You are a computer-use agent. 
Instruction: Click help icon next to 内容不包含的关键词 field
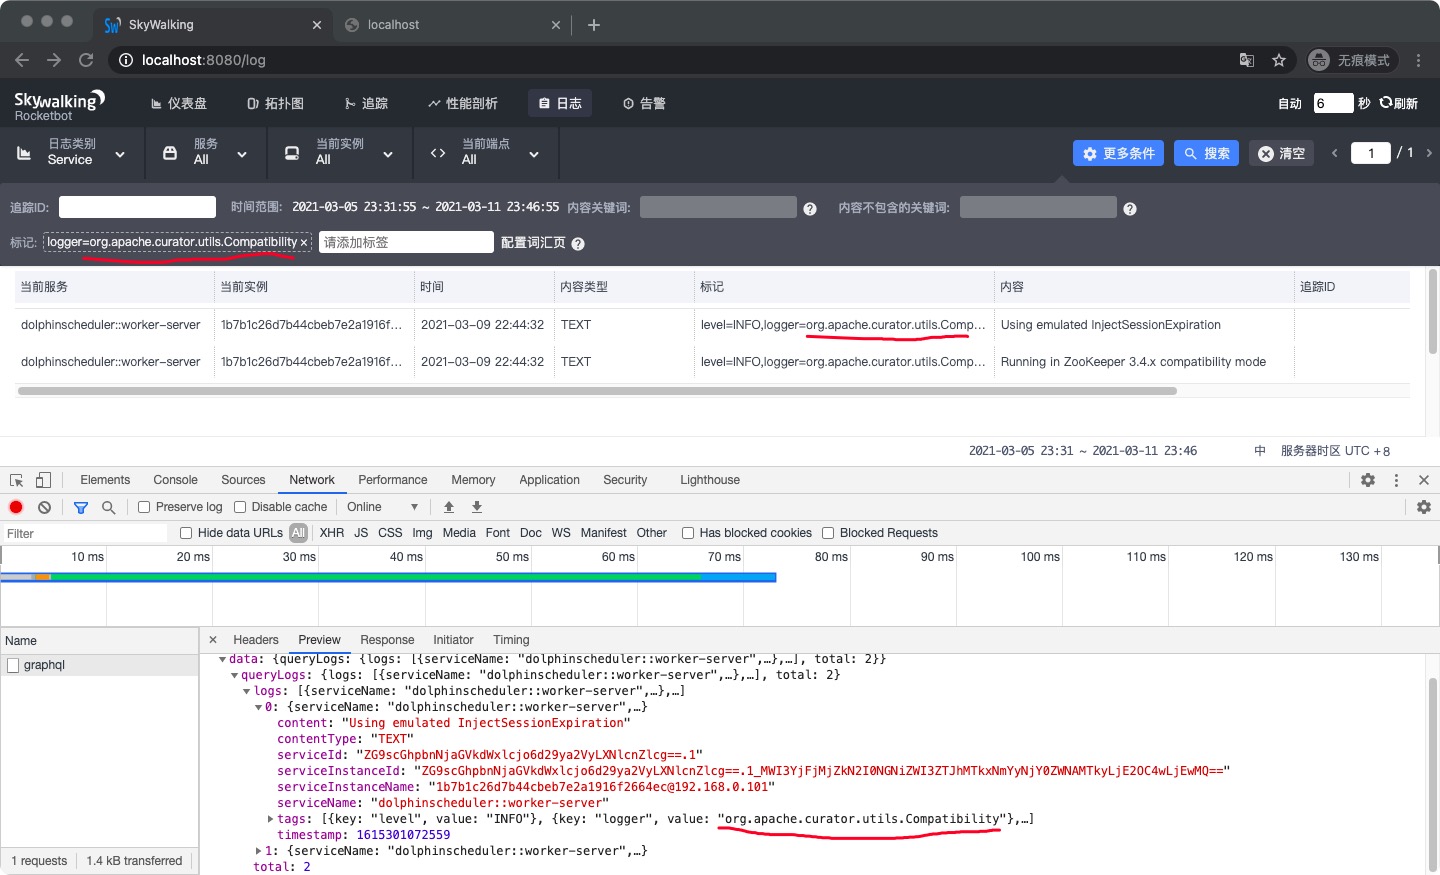tap(1130, 209)
